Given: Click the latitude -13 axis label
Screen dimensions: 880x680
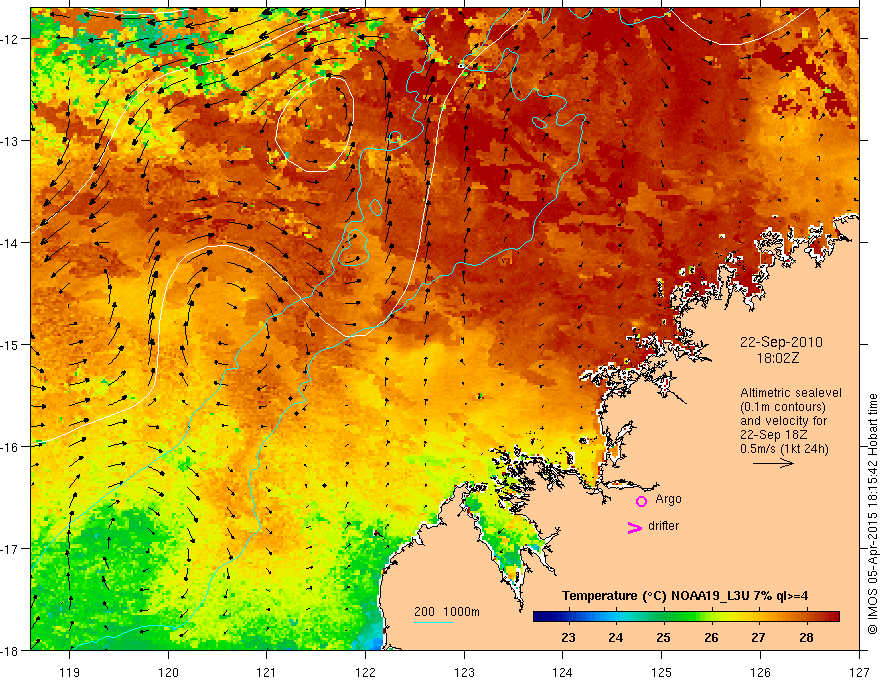Looking at the screenshot, I should coord(10,141).
